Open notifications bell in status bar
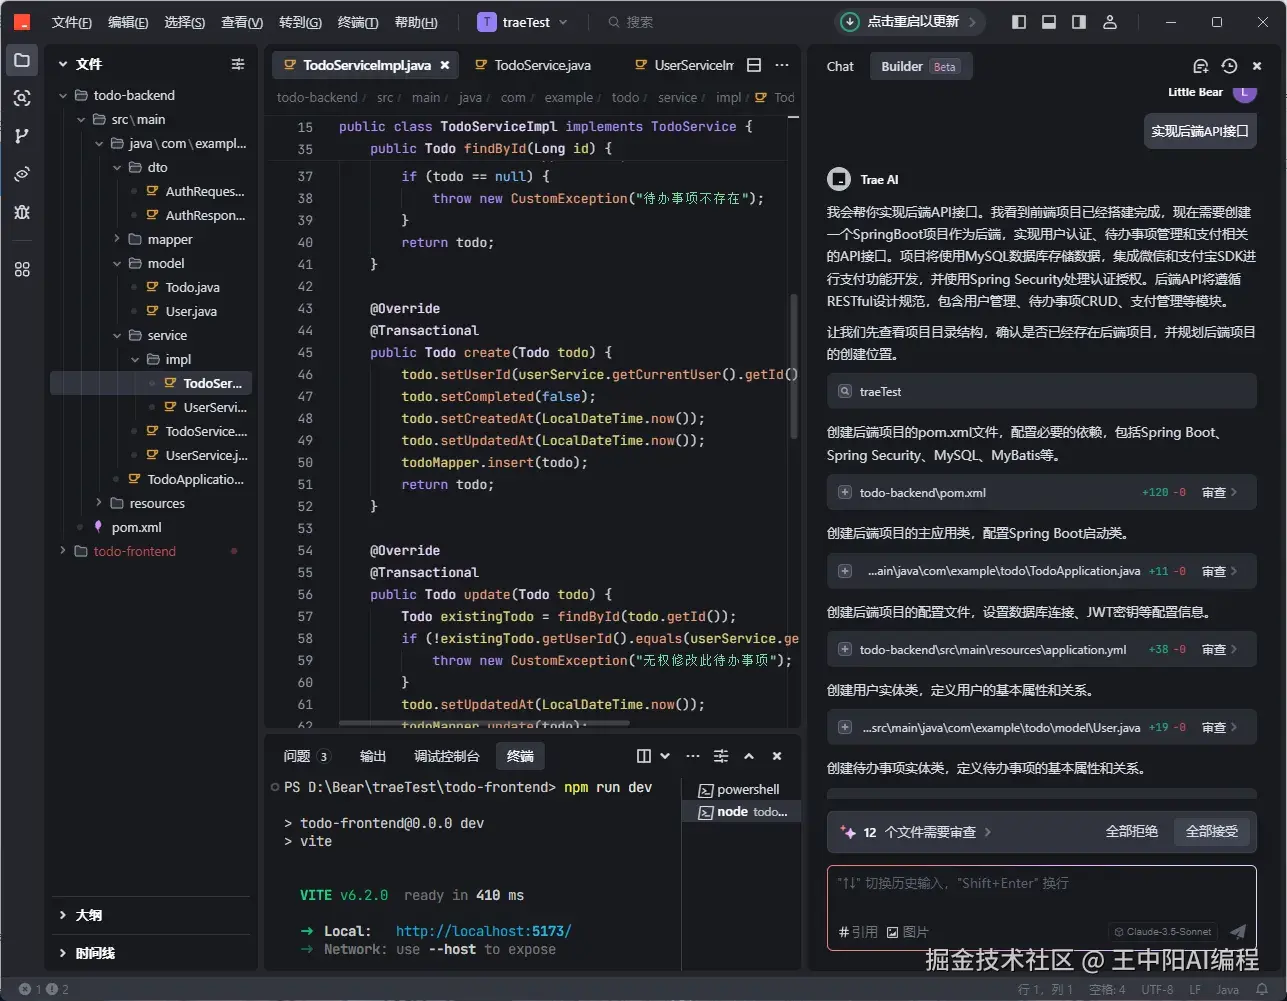Screen dimensions: 1287x1001 (1262, 989)
